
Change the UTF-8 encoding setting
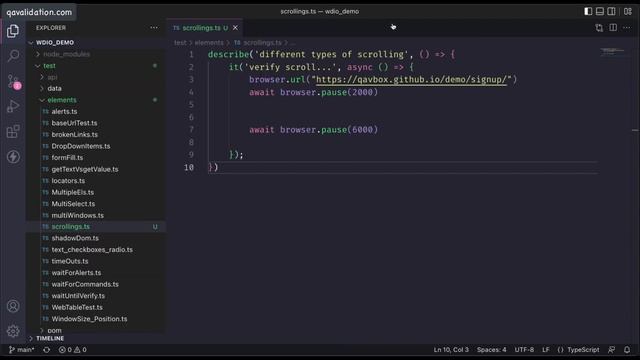(524, 350)
